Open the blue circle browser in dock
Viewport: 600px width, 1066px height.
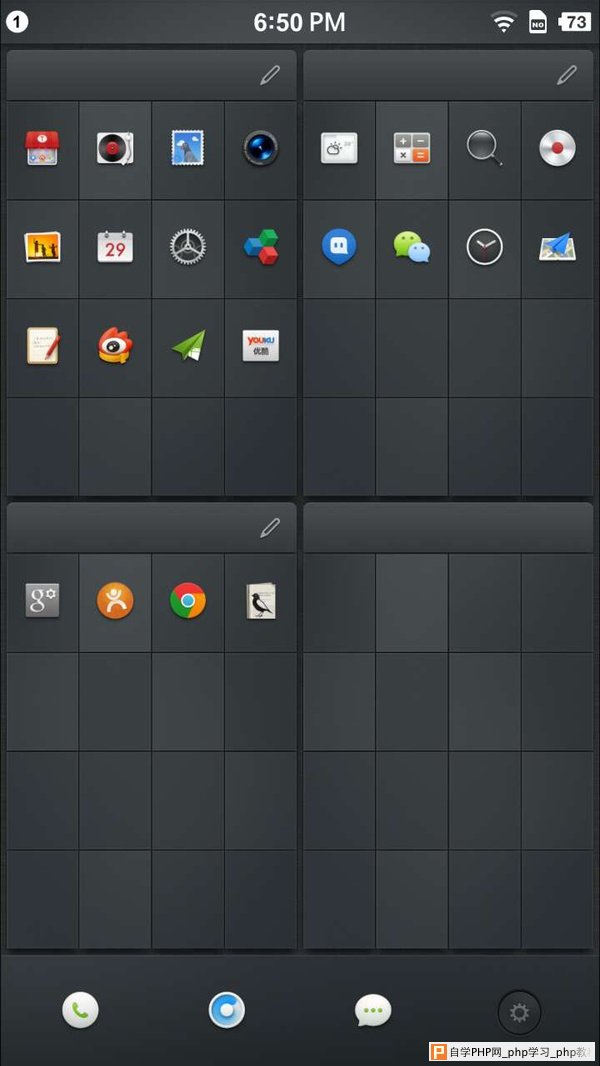click(226, 1010)
